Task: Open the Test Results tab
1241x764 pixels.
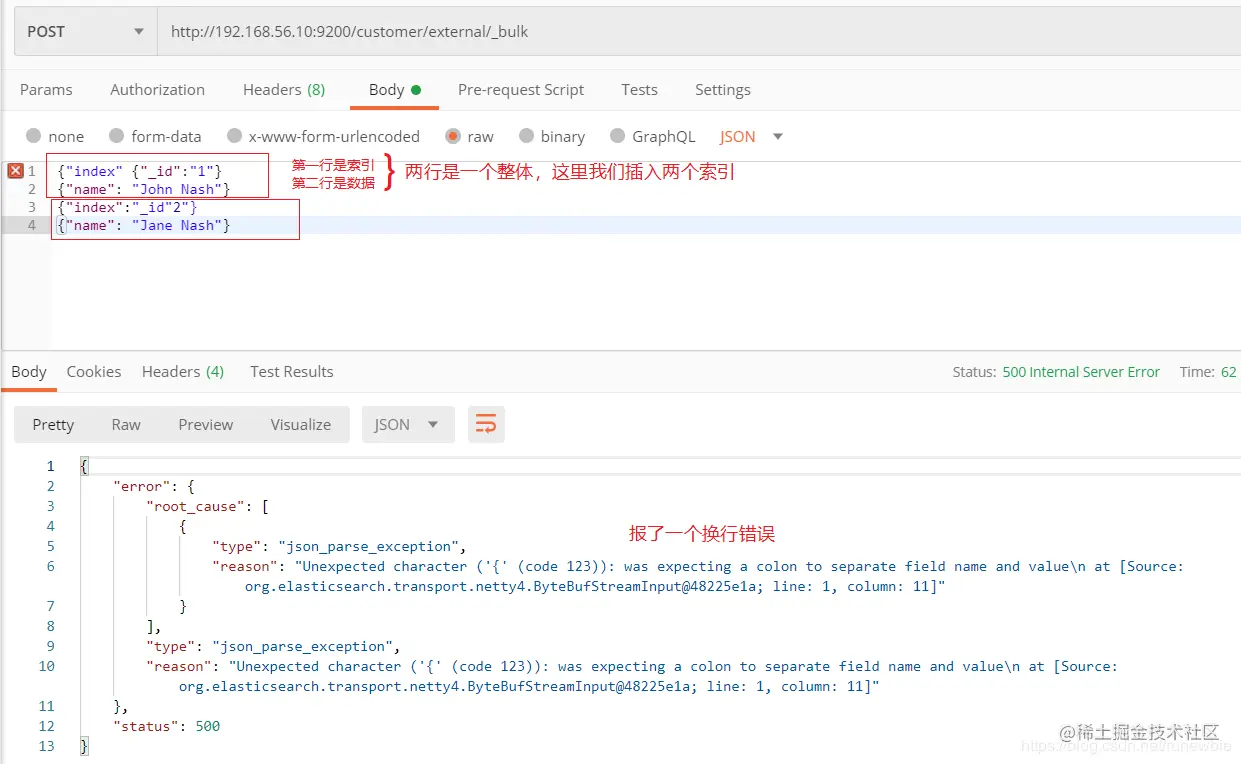Action: click(292, 372)
